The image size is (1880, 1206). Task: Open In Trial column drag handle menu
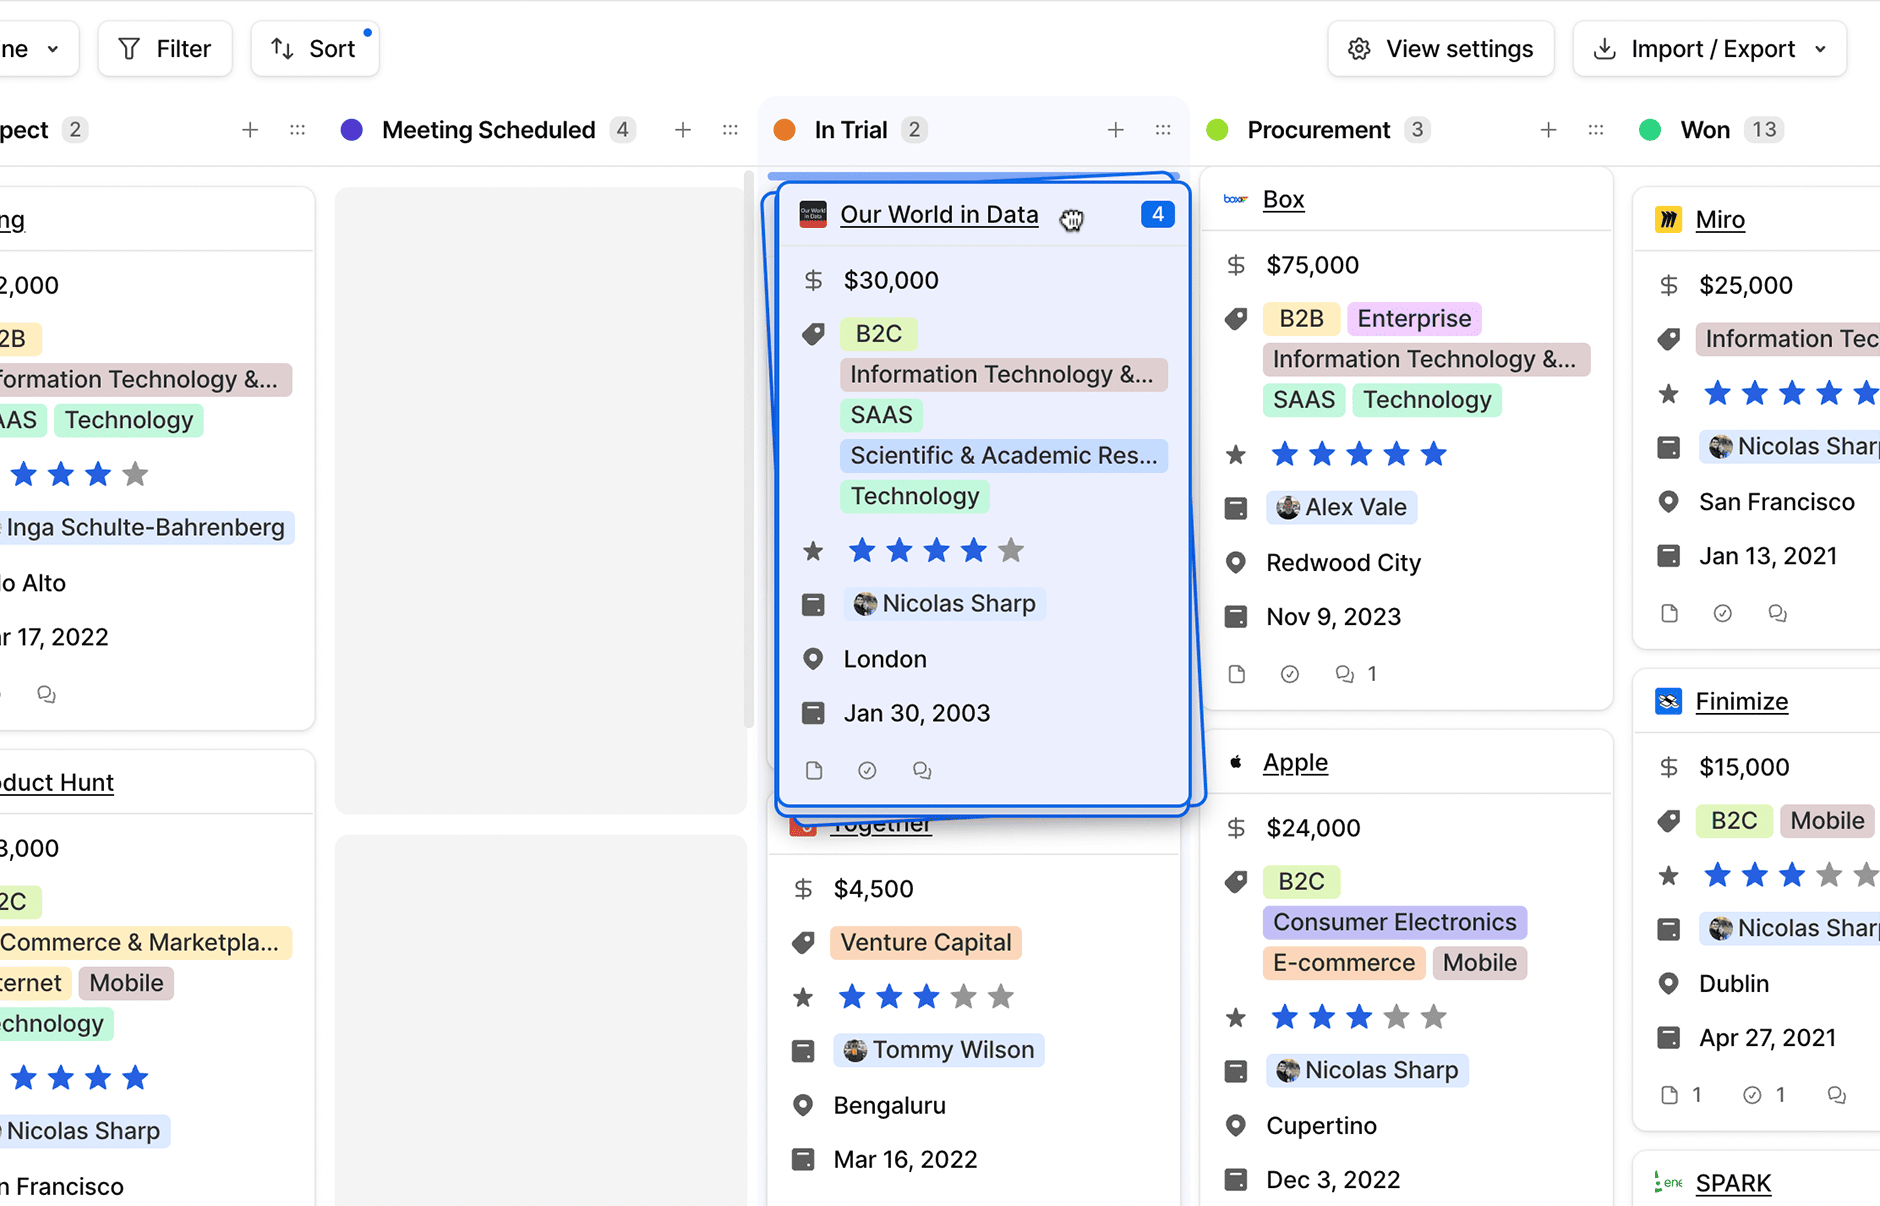click(x=1163, y=130)
